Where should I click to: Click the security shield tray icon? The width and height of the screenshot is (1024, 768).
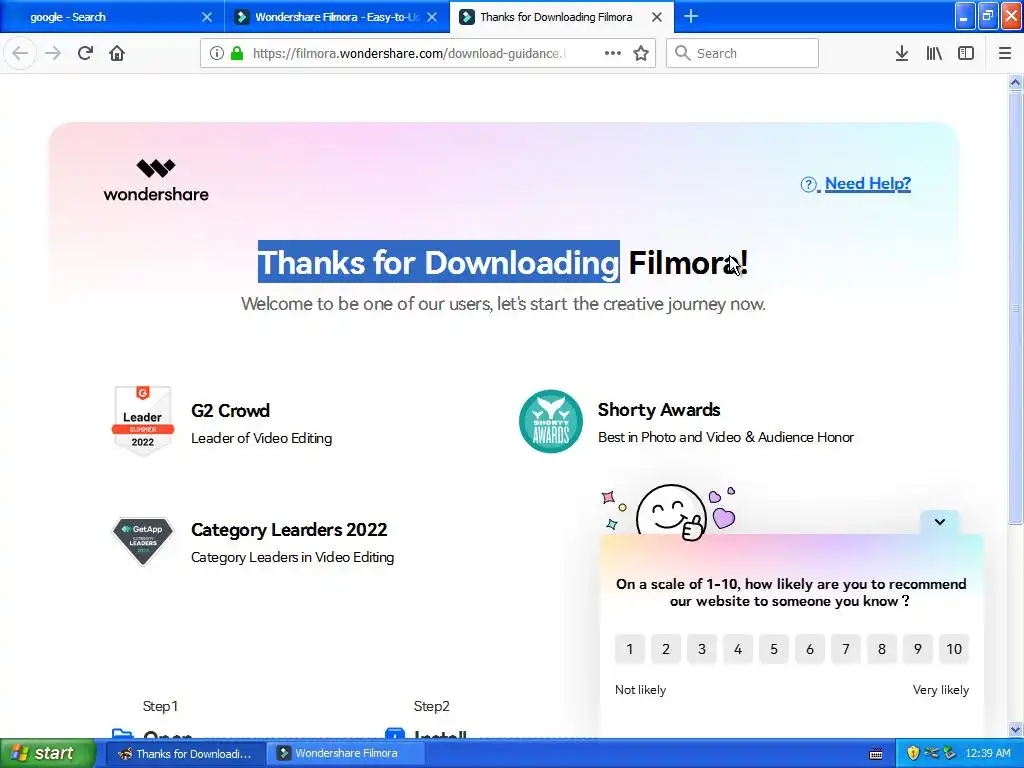coord(913,754)
